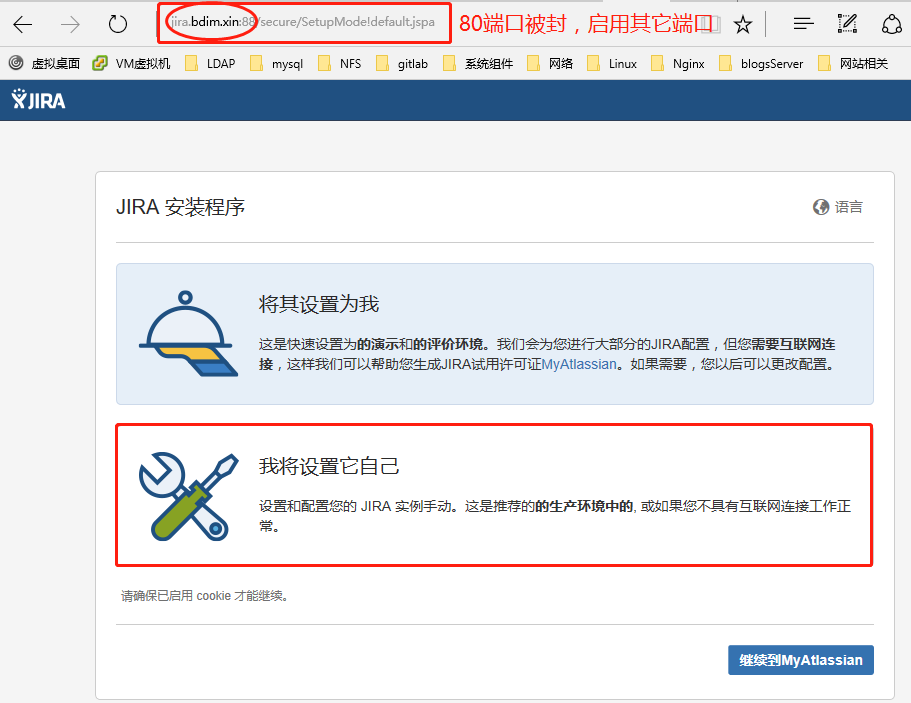Click the browser back arrow
The image size is (911, 703).
[22, 25]
